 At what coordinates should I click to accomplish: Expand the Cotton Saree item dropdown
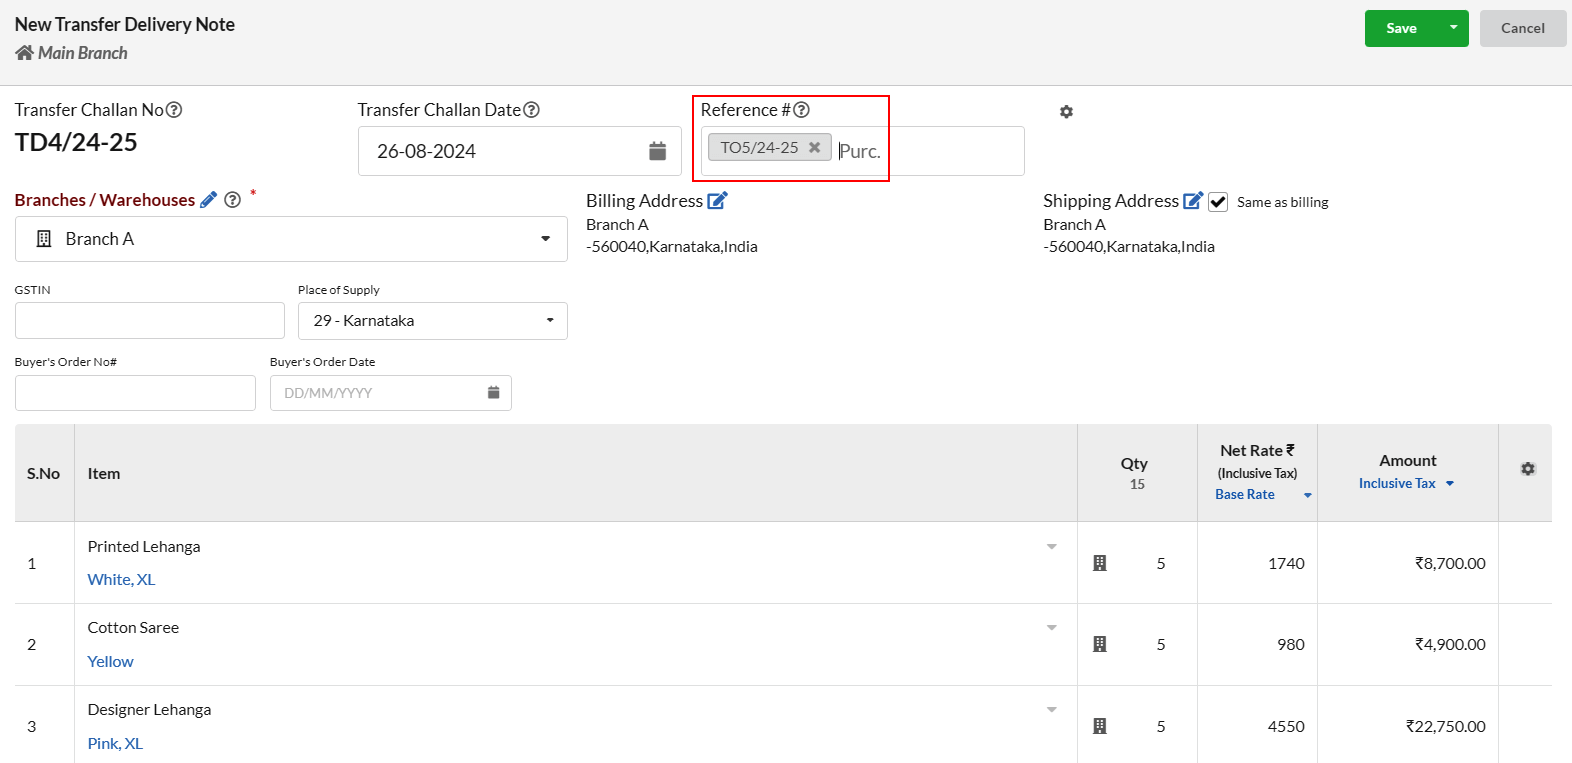[1052, 628]
